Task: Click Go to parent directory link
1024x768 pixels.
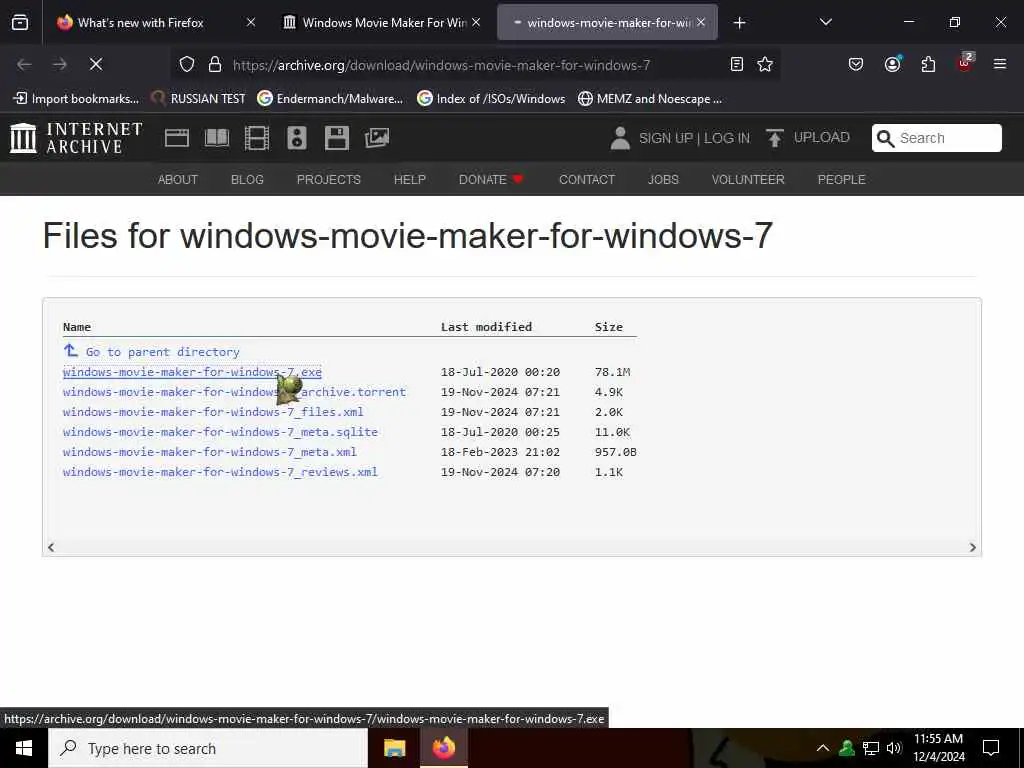Action: [x=163, y=352]
